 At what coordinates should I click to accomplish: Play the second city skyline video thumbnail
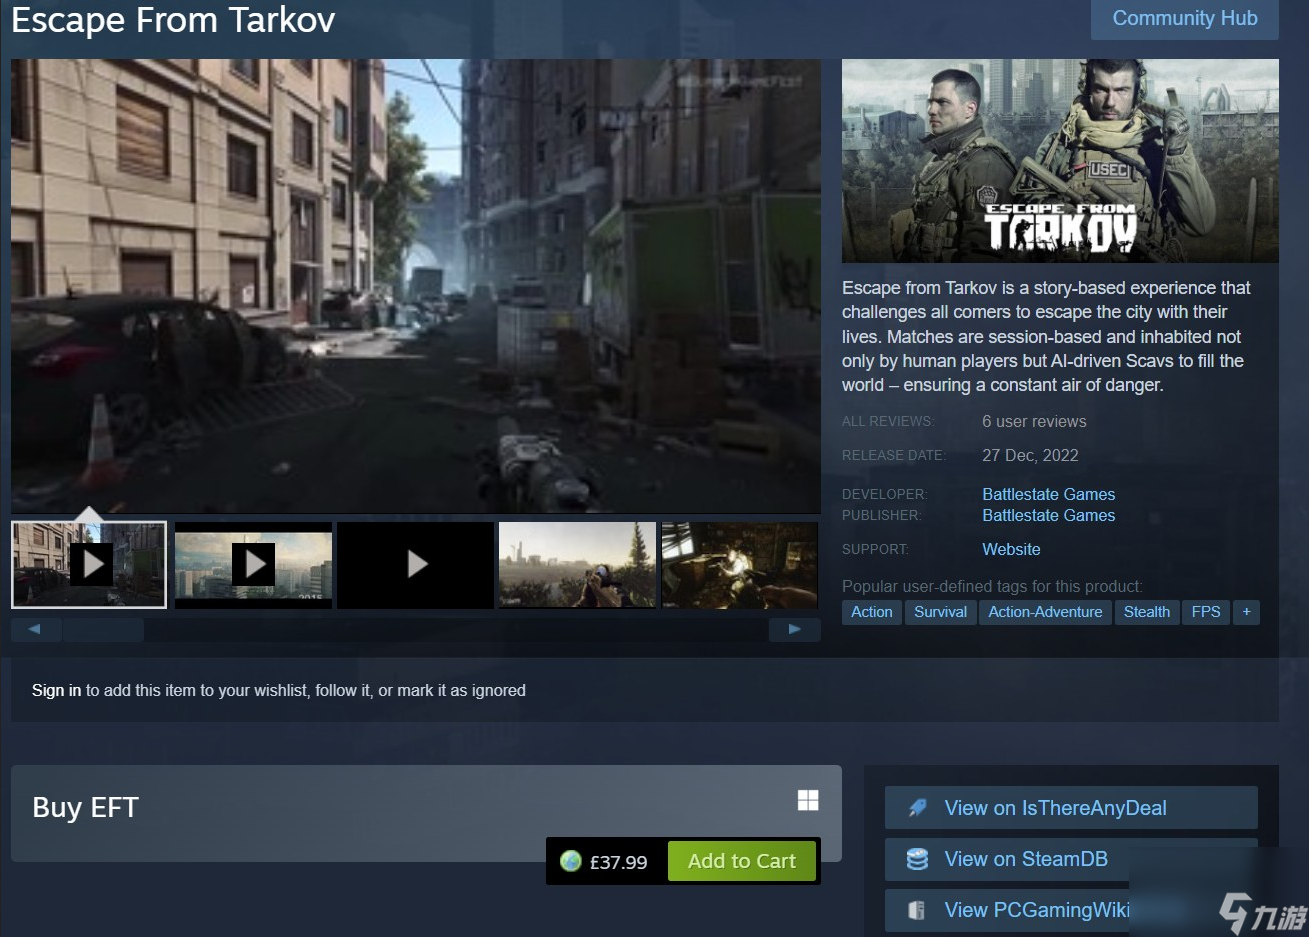tap(253, 565)
